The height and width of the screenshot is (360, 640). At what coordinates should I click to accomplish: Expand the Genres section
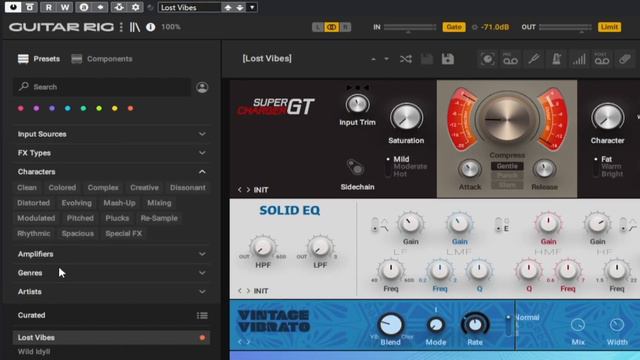111,273
